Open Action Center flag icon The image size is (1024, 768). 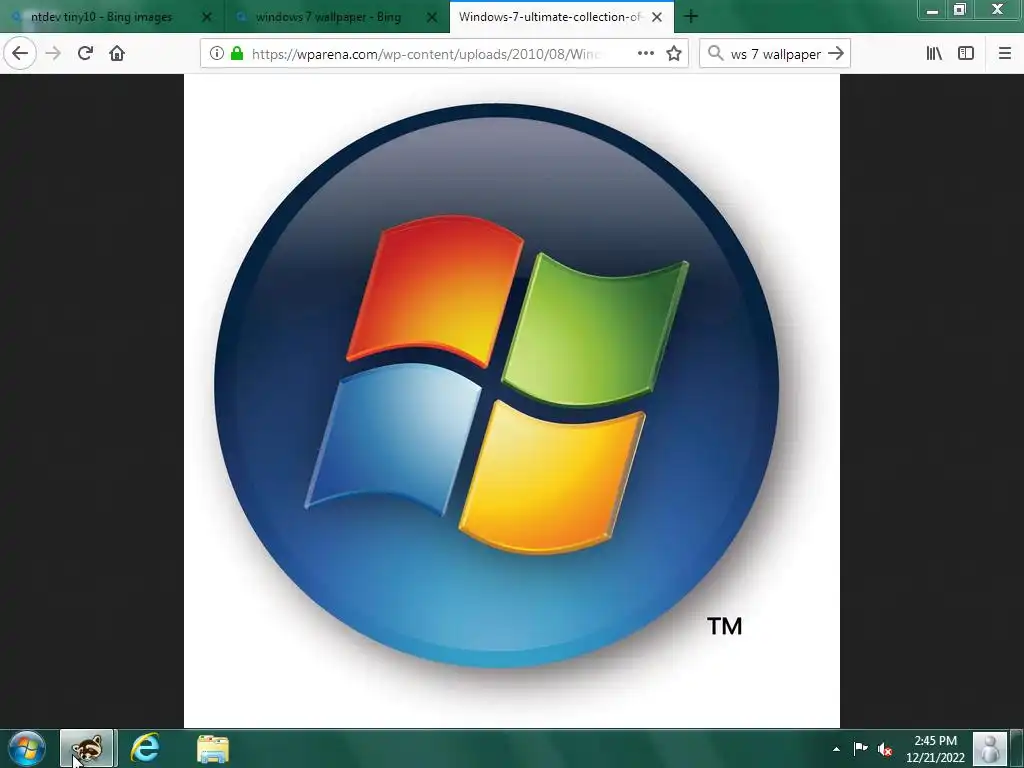[861, 748]
